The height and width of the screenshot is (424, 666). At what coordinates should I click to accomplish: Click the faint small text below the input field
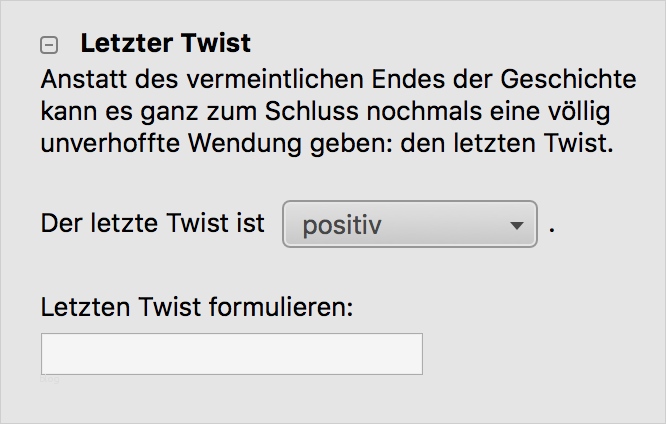(x=50, y=380)
